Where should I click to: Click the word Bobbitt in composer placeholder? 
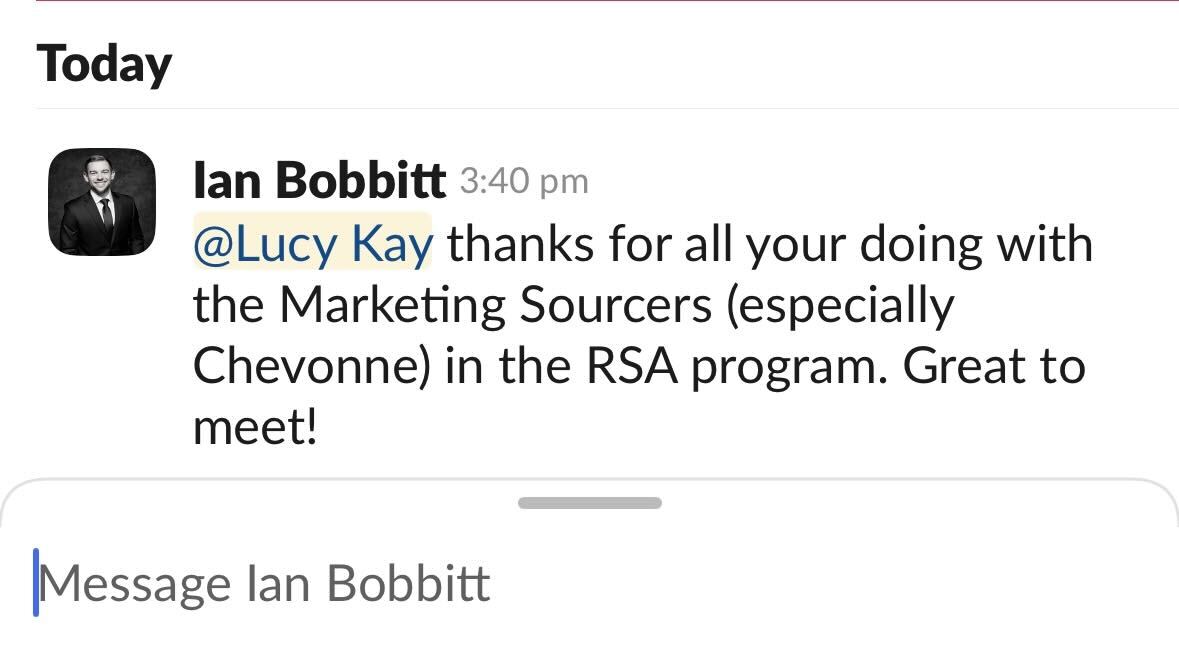click(408, 584)
